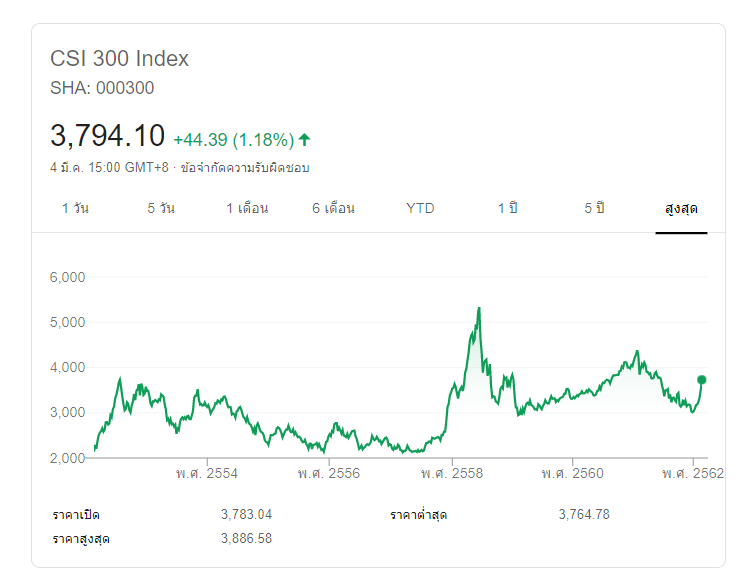Click the พ.ศ. 2558 axis label
This screenshot has height=588, width=746.
[x=451, y=473]
